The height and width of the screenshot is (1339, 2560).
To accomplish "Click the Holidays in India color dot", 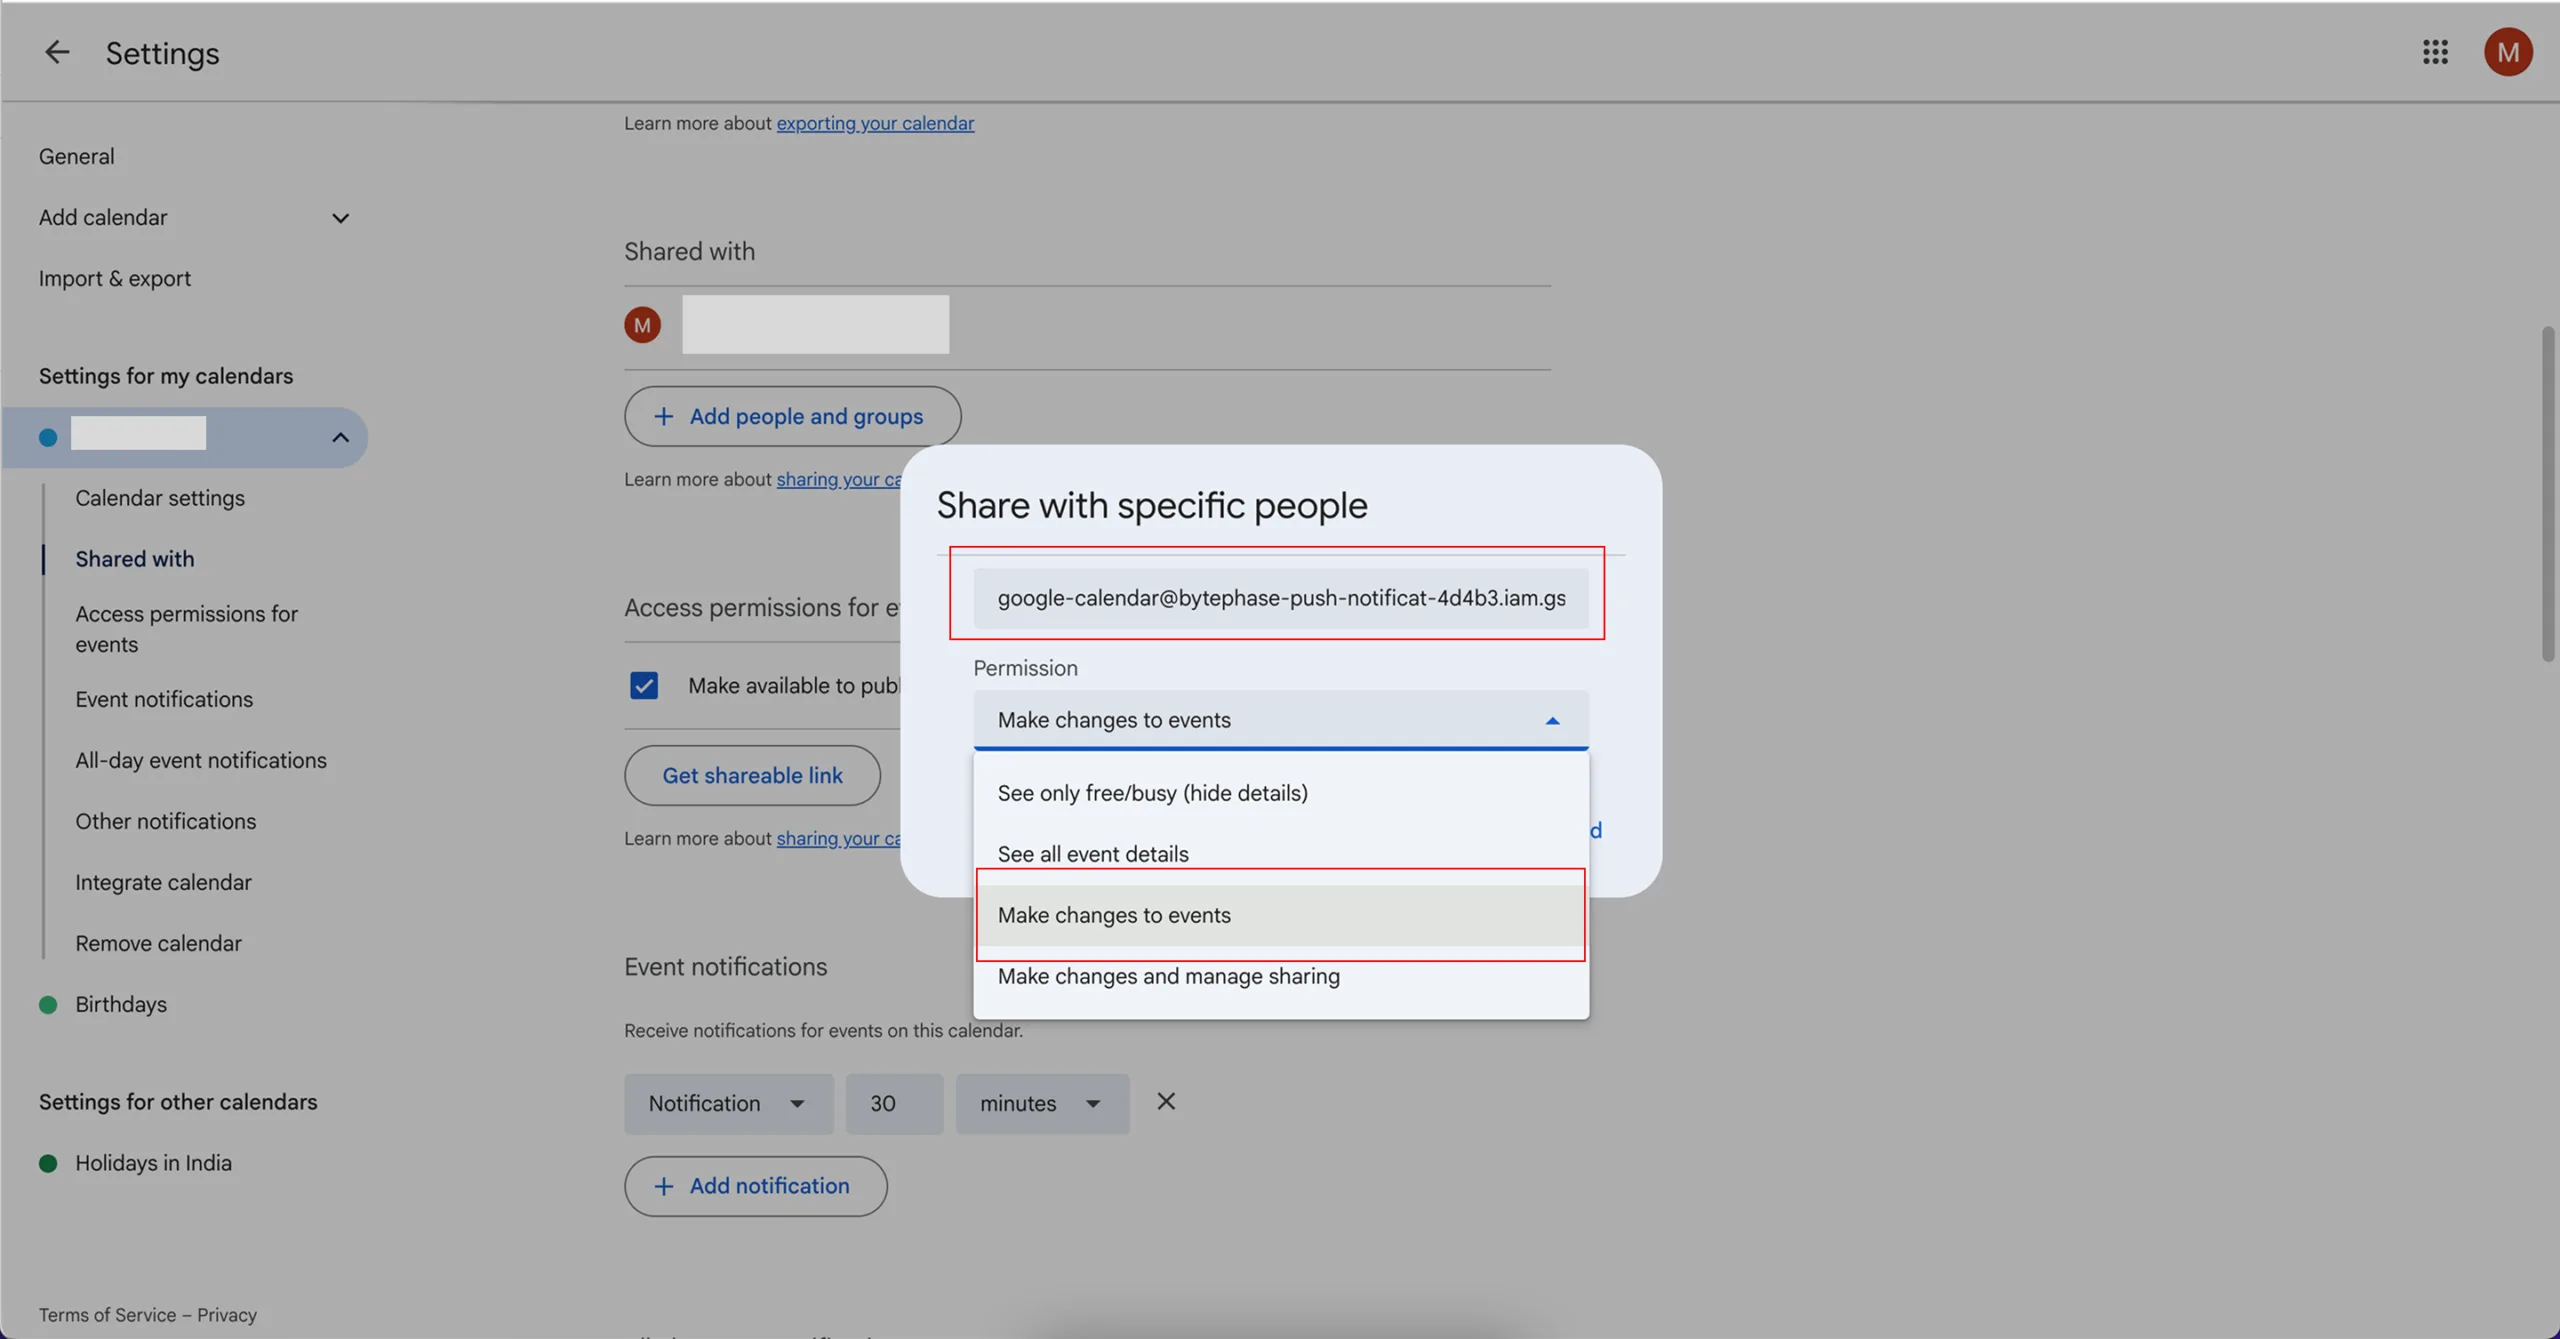I will pyautogui.click(x=48, y=1163).
